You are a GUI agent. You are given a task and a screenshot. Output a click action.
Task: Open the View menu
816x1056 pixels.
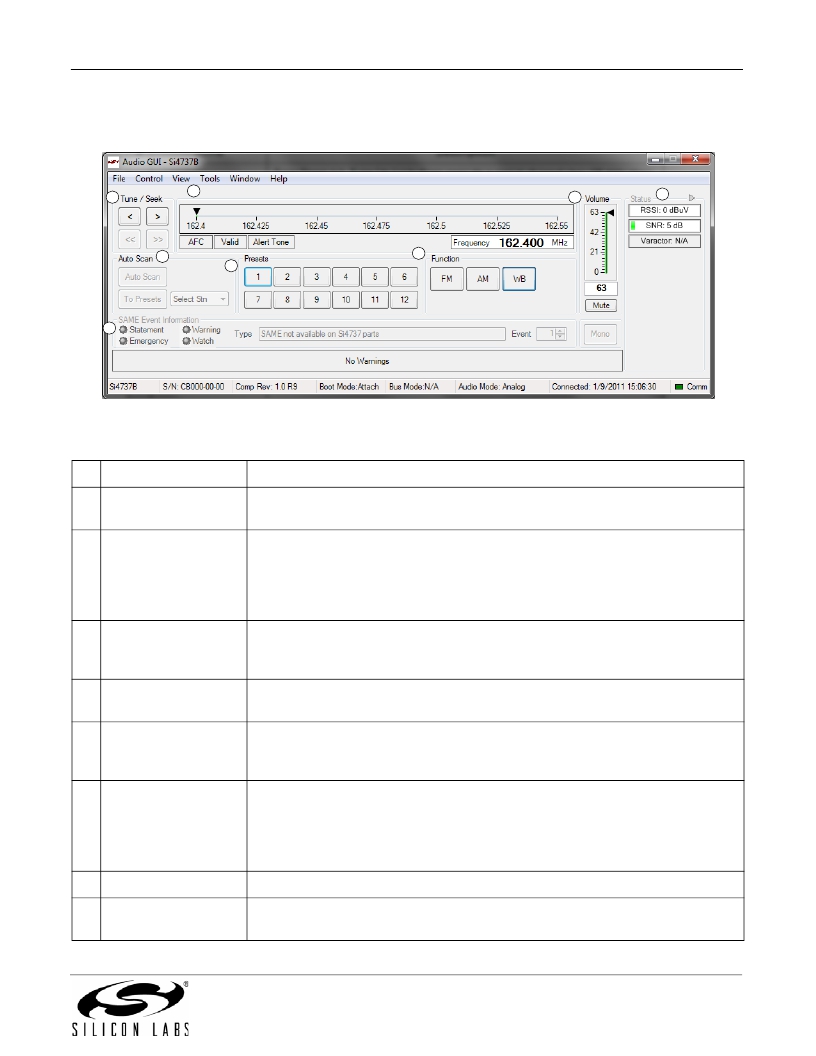[181, 178]
